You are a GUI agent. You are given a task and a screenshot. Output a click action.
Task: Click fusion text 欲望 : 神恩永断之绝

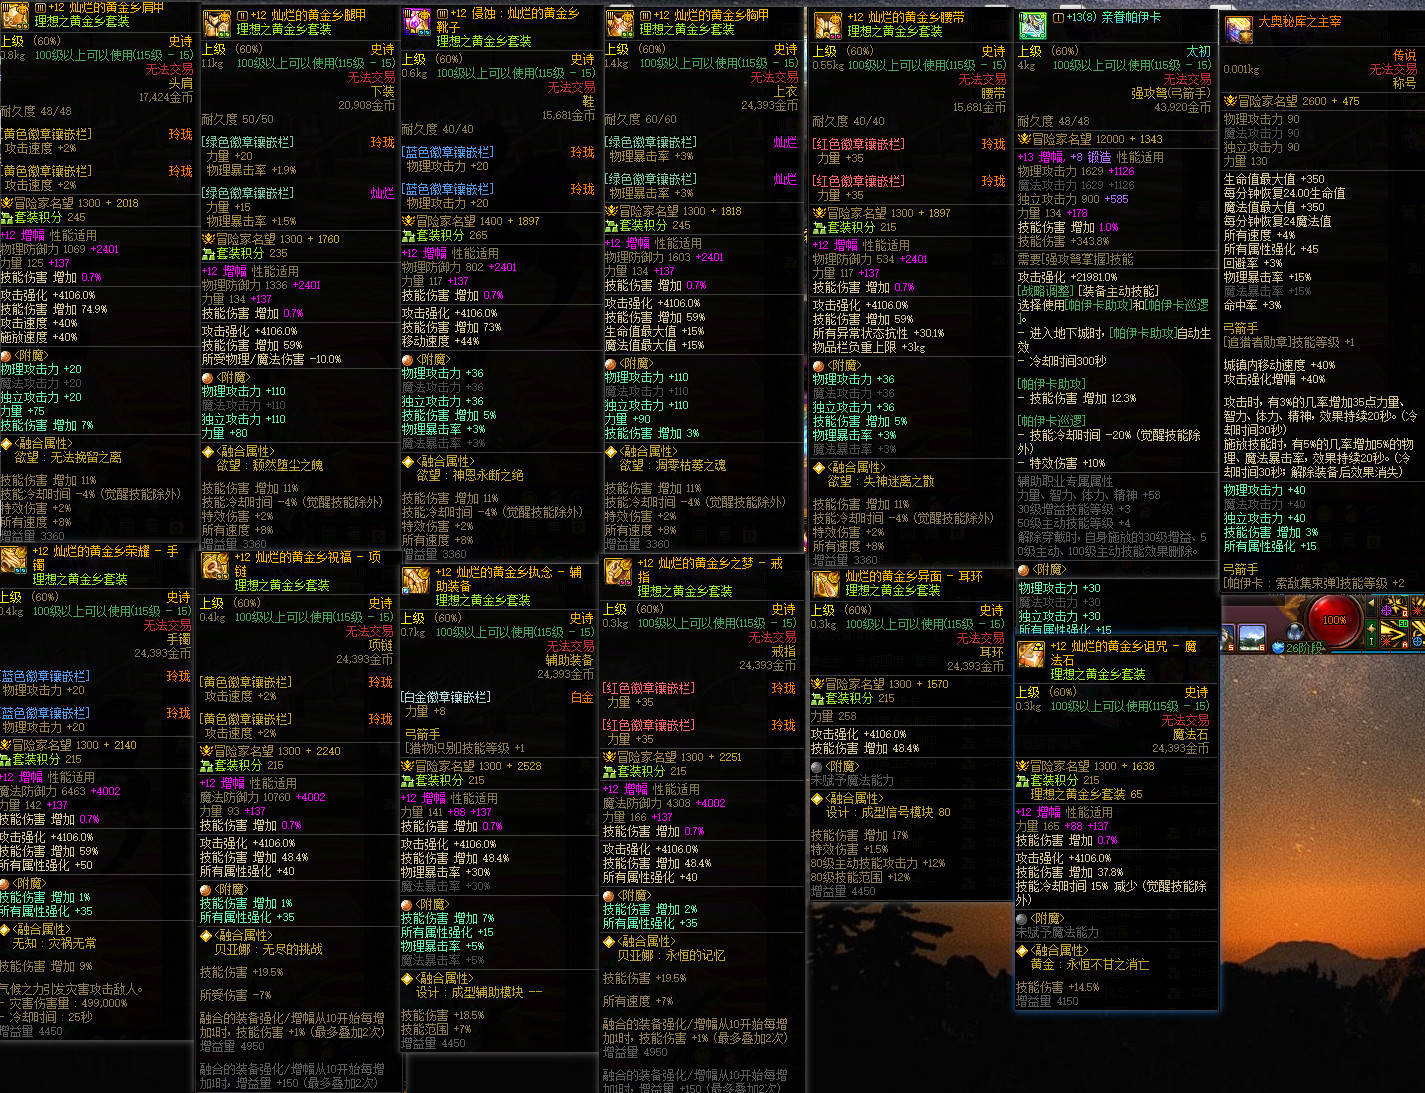pyautogui.click(x=470, y=475)
